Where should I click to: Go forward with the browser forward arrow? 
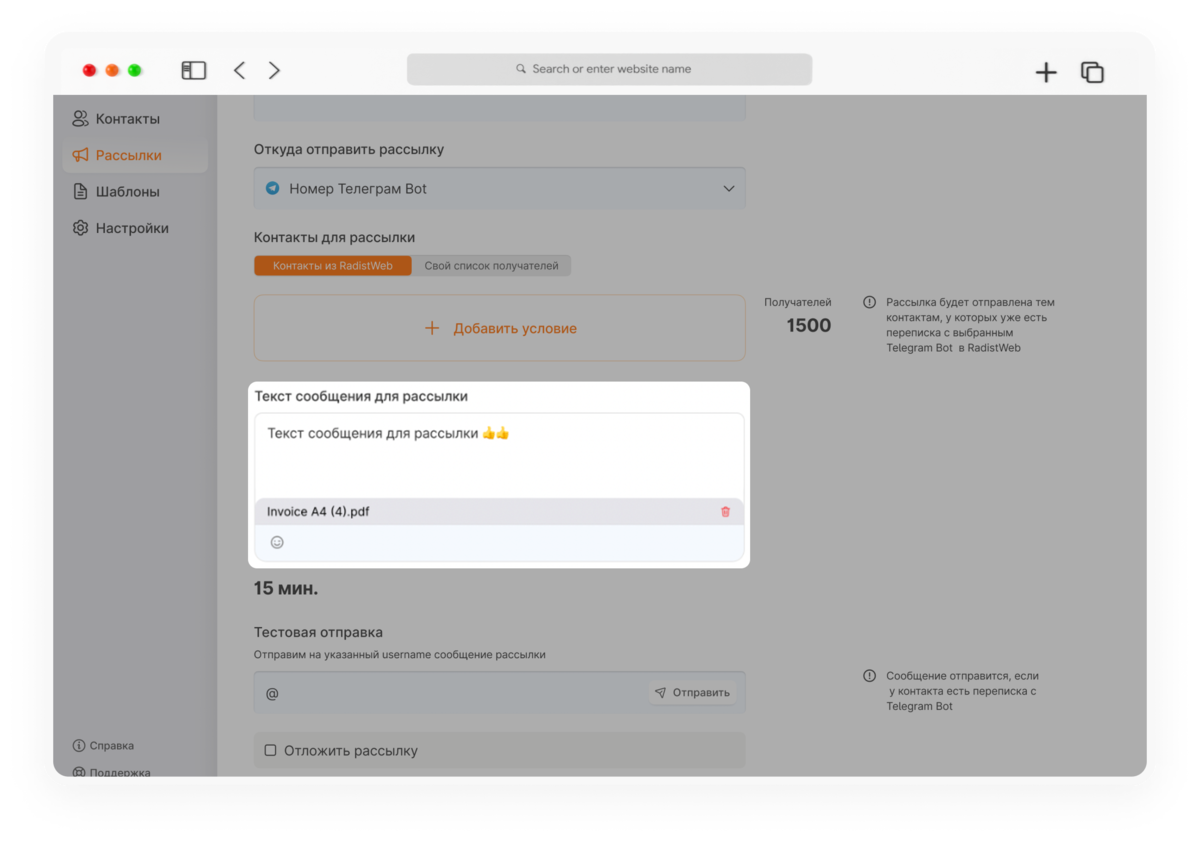(274, 70)
